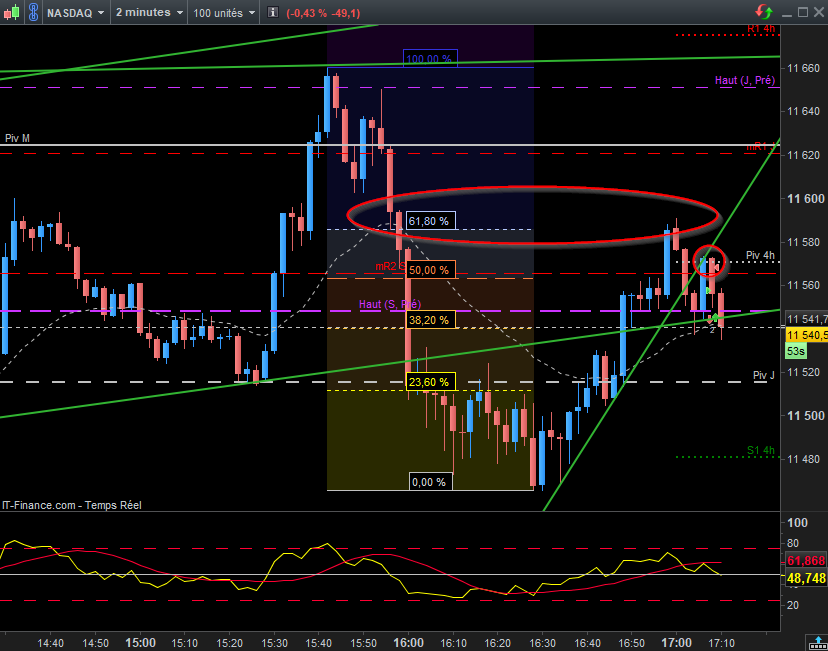Select the 38,20 % Fibonacci label
The height and width of the screenshot is (651, 828).
(x=430, y=320)
